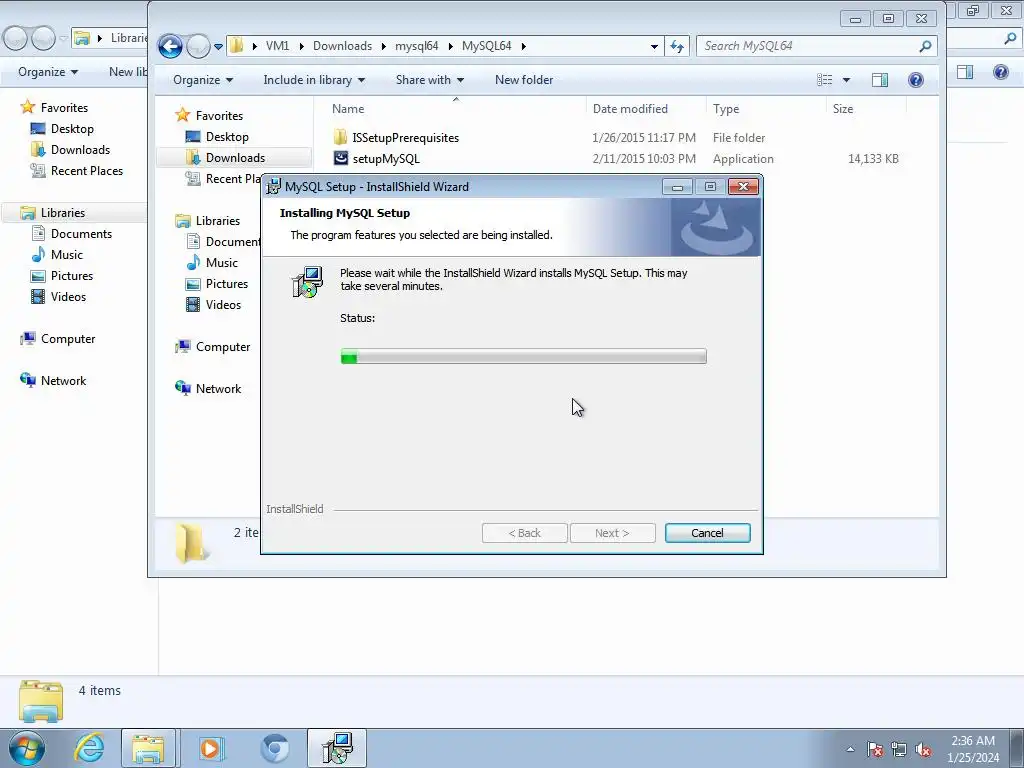This screenshot has width=1024, height=768.
Task: Open Organize menu in the Libraries window
Action: [x=48, y=72]
